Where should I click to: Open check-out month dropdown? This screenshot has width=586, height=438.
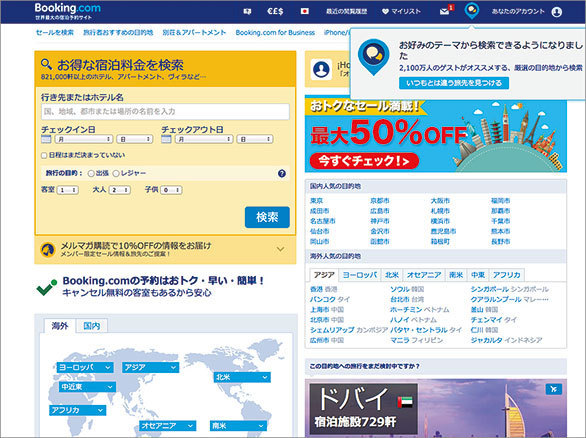[x=204, y=139]
